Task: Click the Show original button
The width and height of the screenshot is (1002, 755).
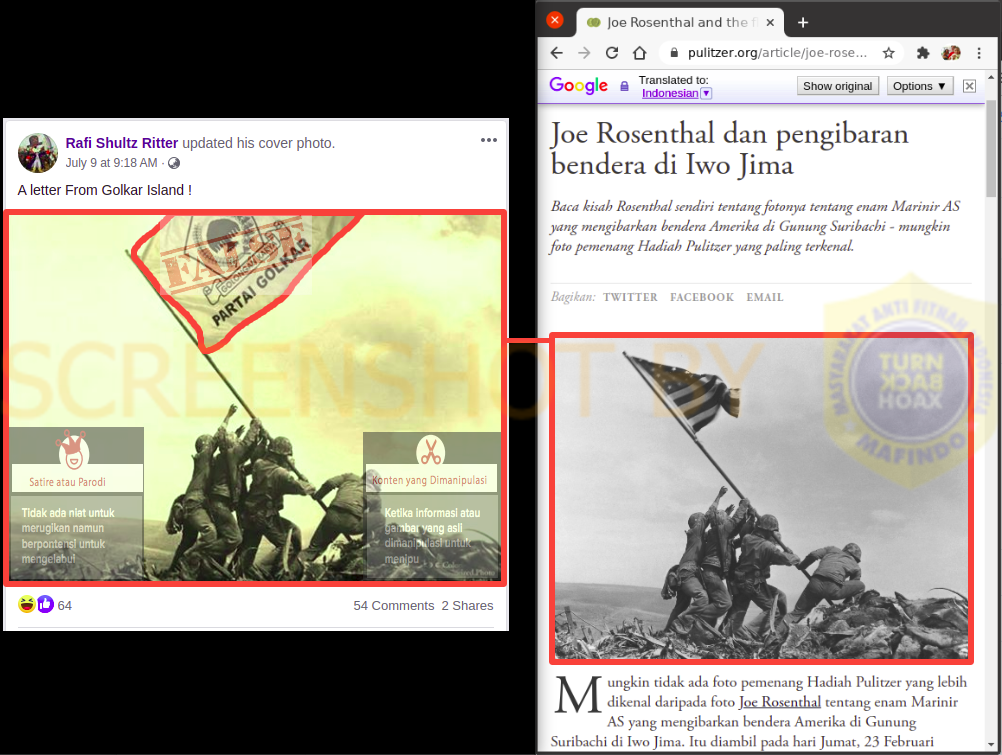Action: pos(837,86)
